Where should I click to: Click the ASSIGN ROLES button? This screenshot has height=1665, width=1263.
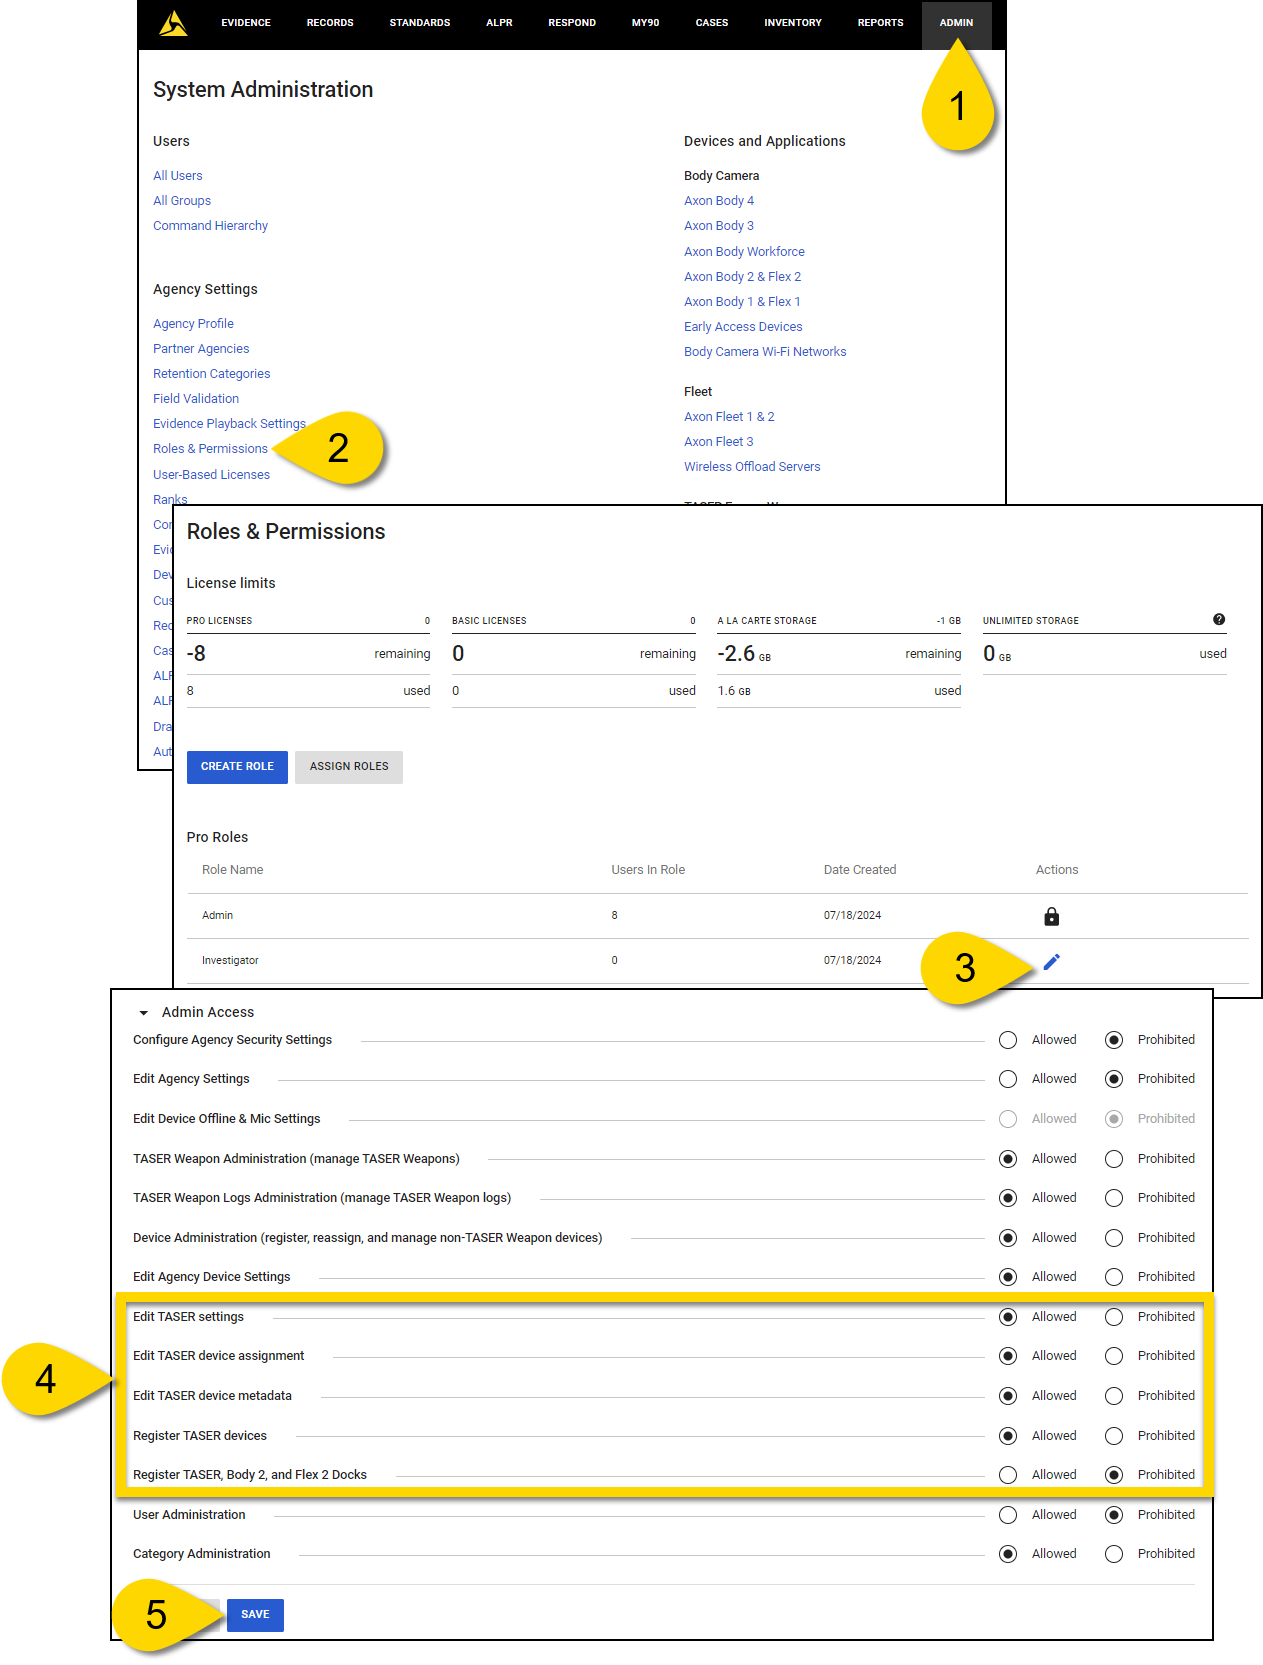(x=349, y=767)
